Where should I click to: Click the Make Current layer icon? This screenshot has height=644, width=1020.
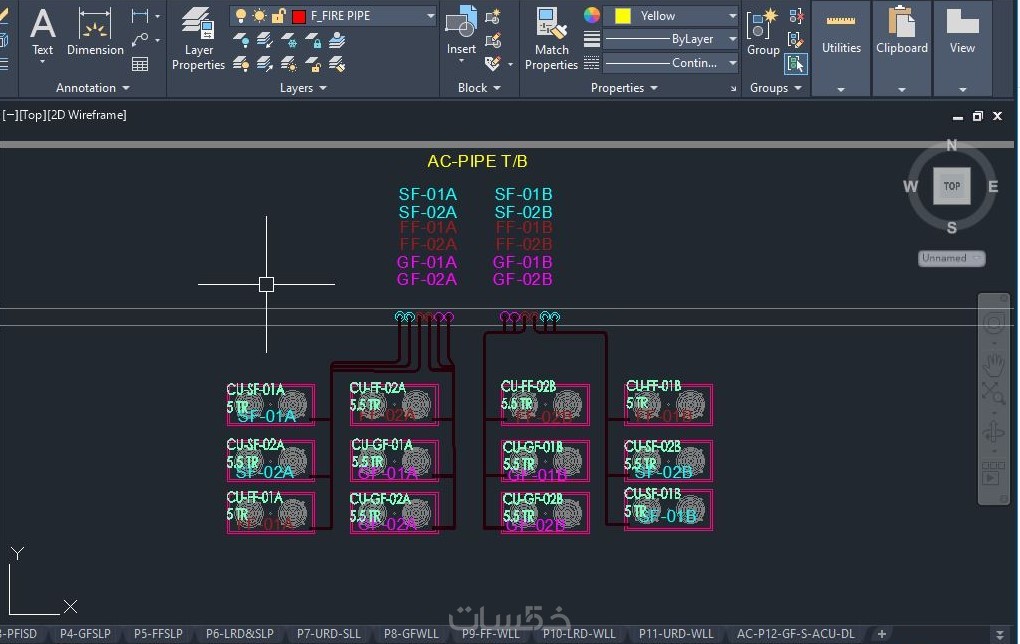pyautogui.click(x=337, y=40)
